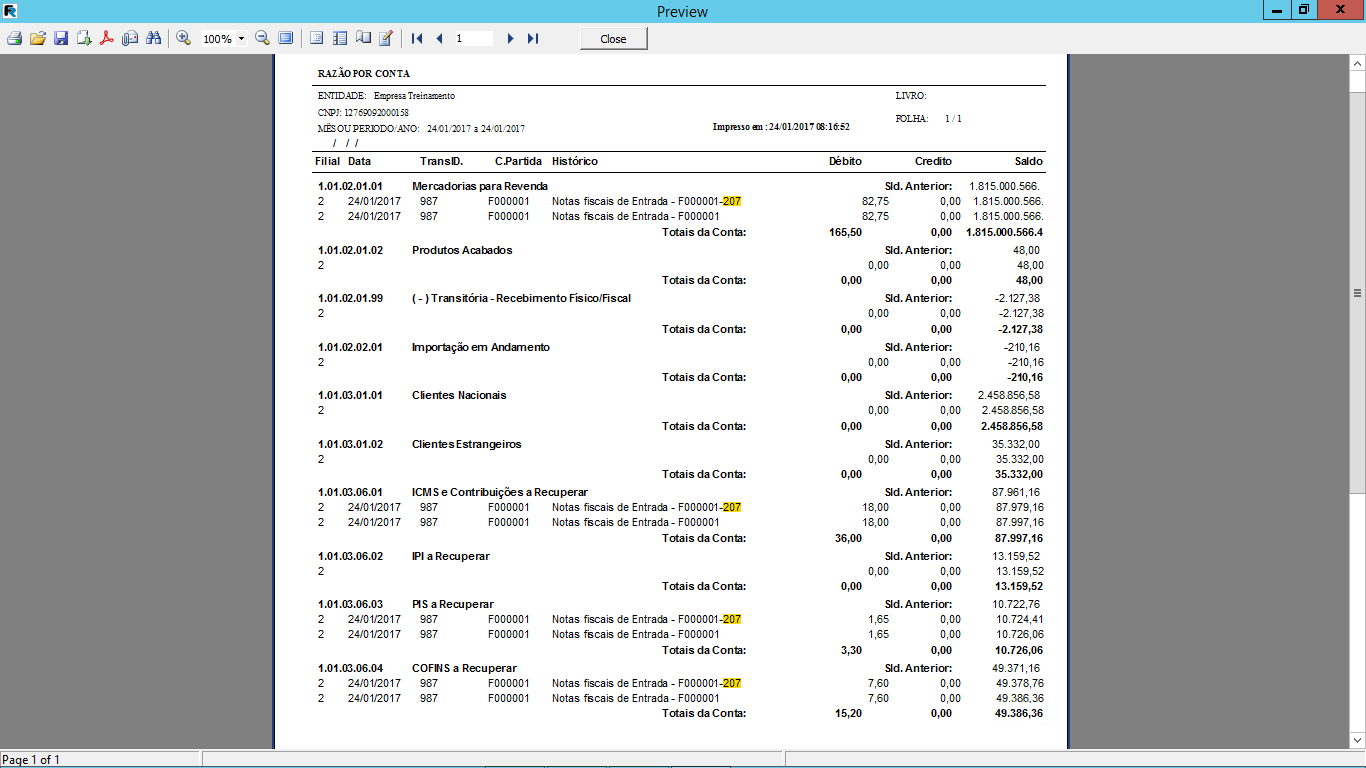Click total debit value 36,00
Viewport: 1366px width, 768px height.
[848, 538]
